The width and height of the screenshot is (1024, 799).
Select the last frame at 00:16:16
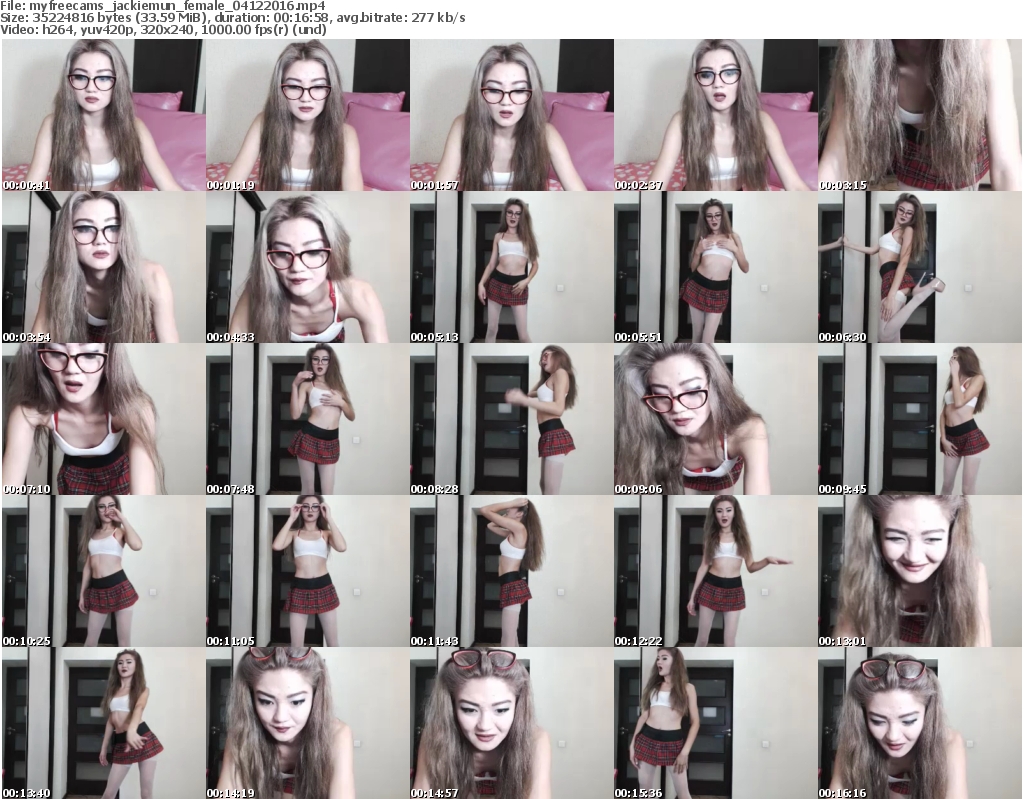(x=919, y=723)
